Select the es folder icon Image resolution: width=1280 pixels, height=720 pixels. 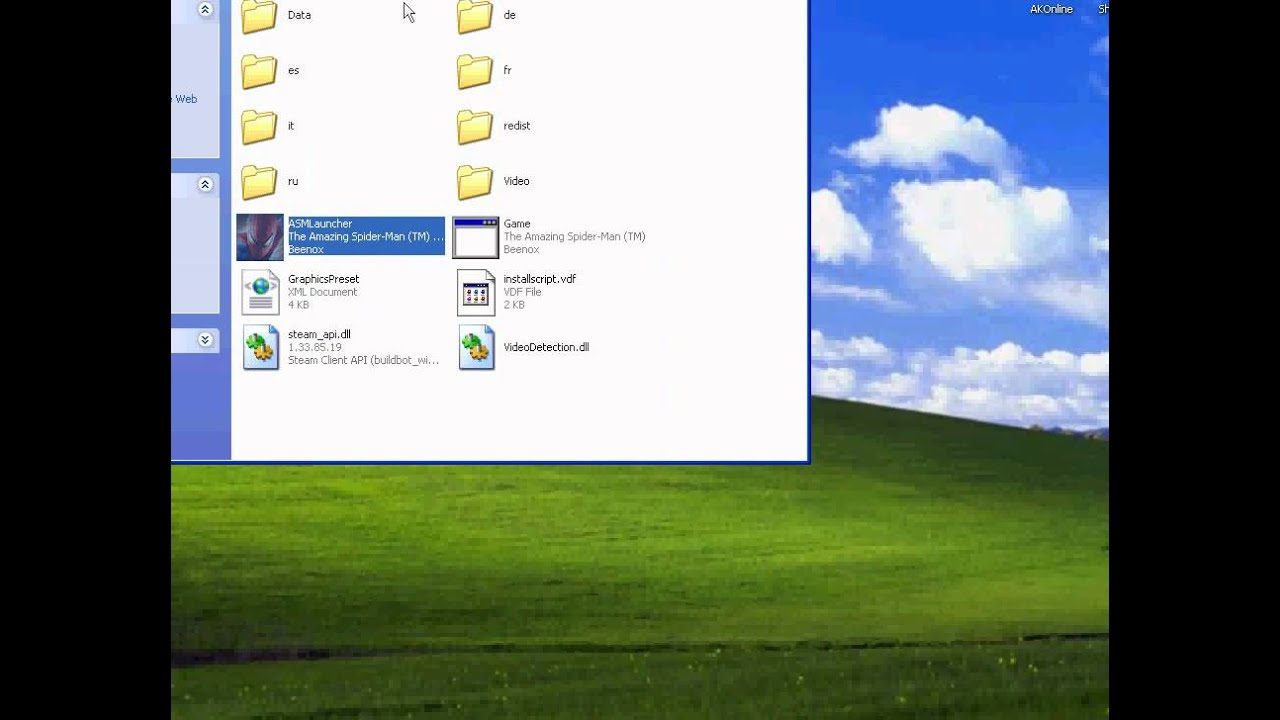click(x=259, y=71)
